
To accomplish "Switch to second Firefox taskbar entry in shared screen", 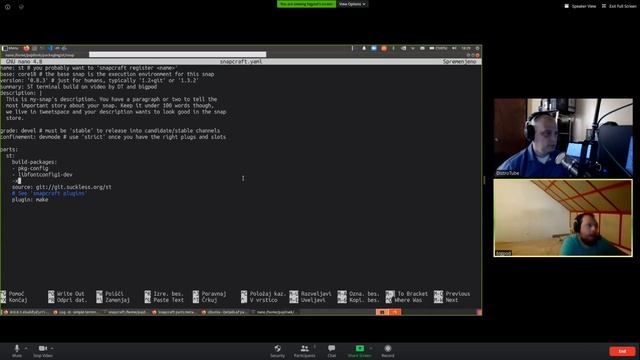I will pos(75,312).
